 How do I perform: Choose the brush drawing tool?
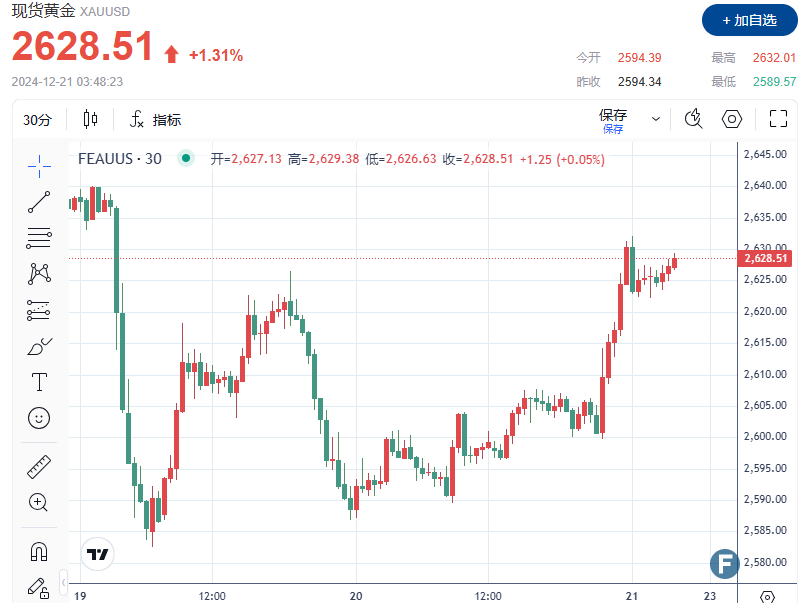39,346
